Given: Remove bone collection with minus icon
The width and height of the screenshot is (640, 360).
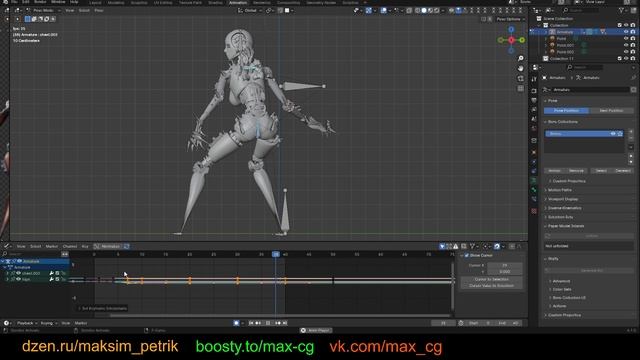Looking at the screenshot, I should pyautogui.click(x=631, y=139).
